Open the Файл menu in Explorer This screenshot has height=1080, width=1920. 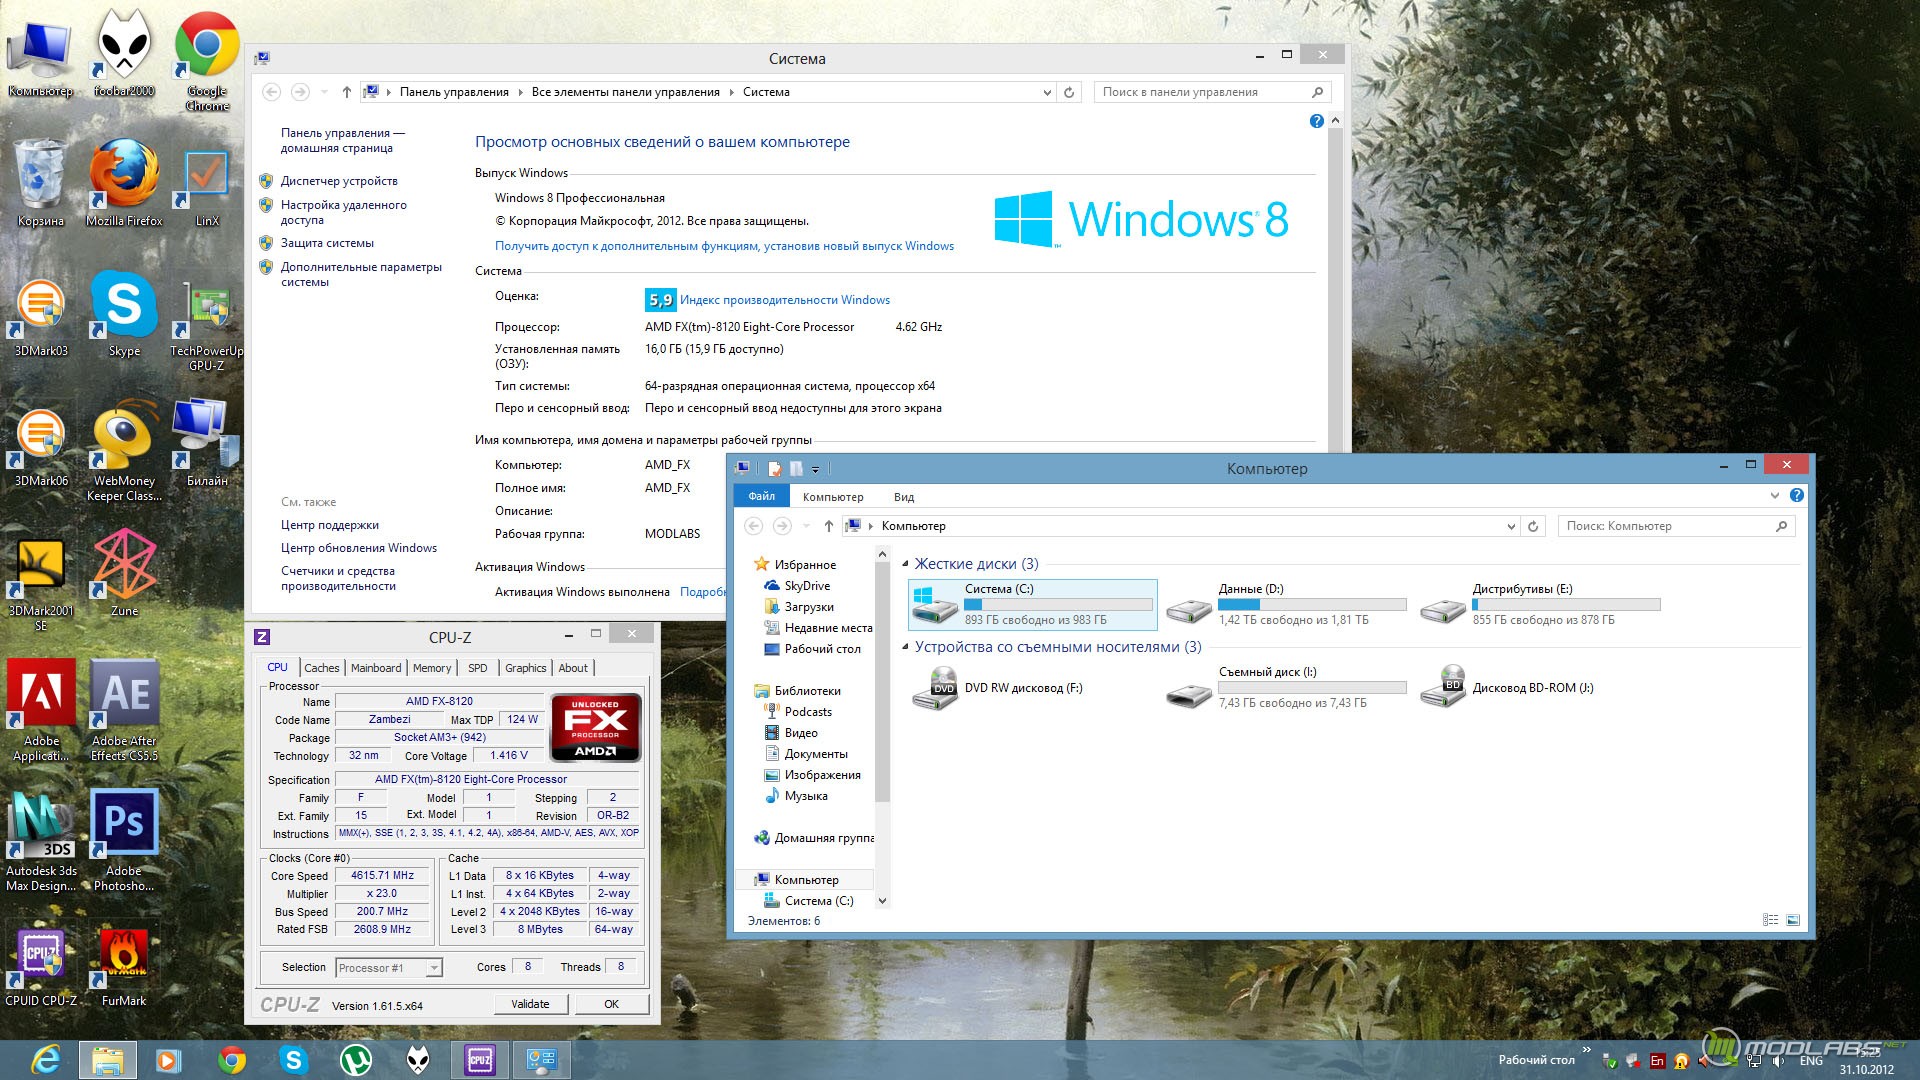coord(762,496)
